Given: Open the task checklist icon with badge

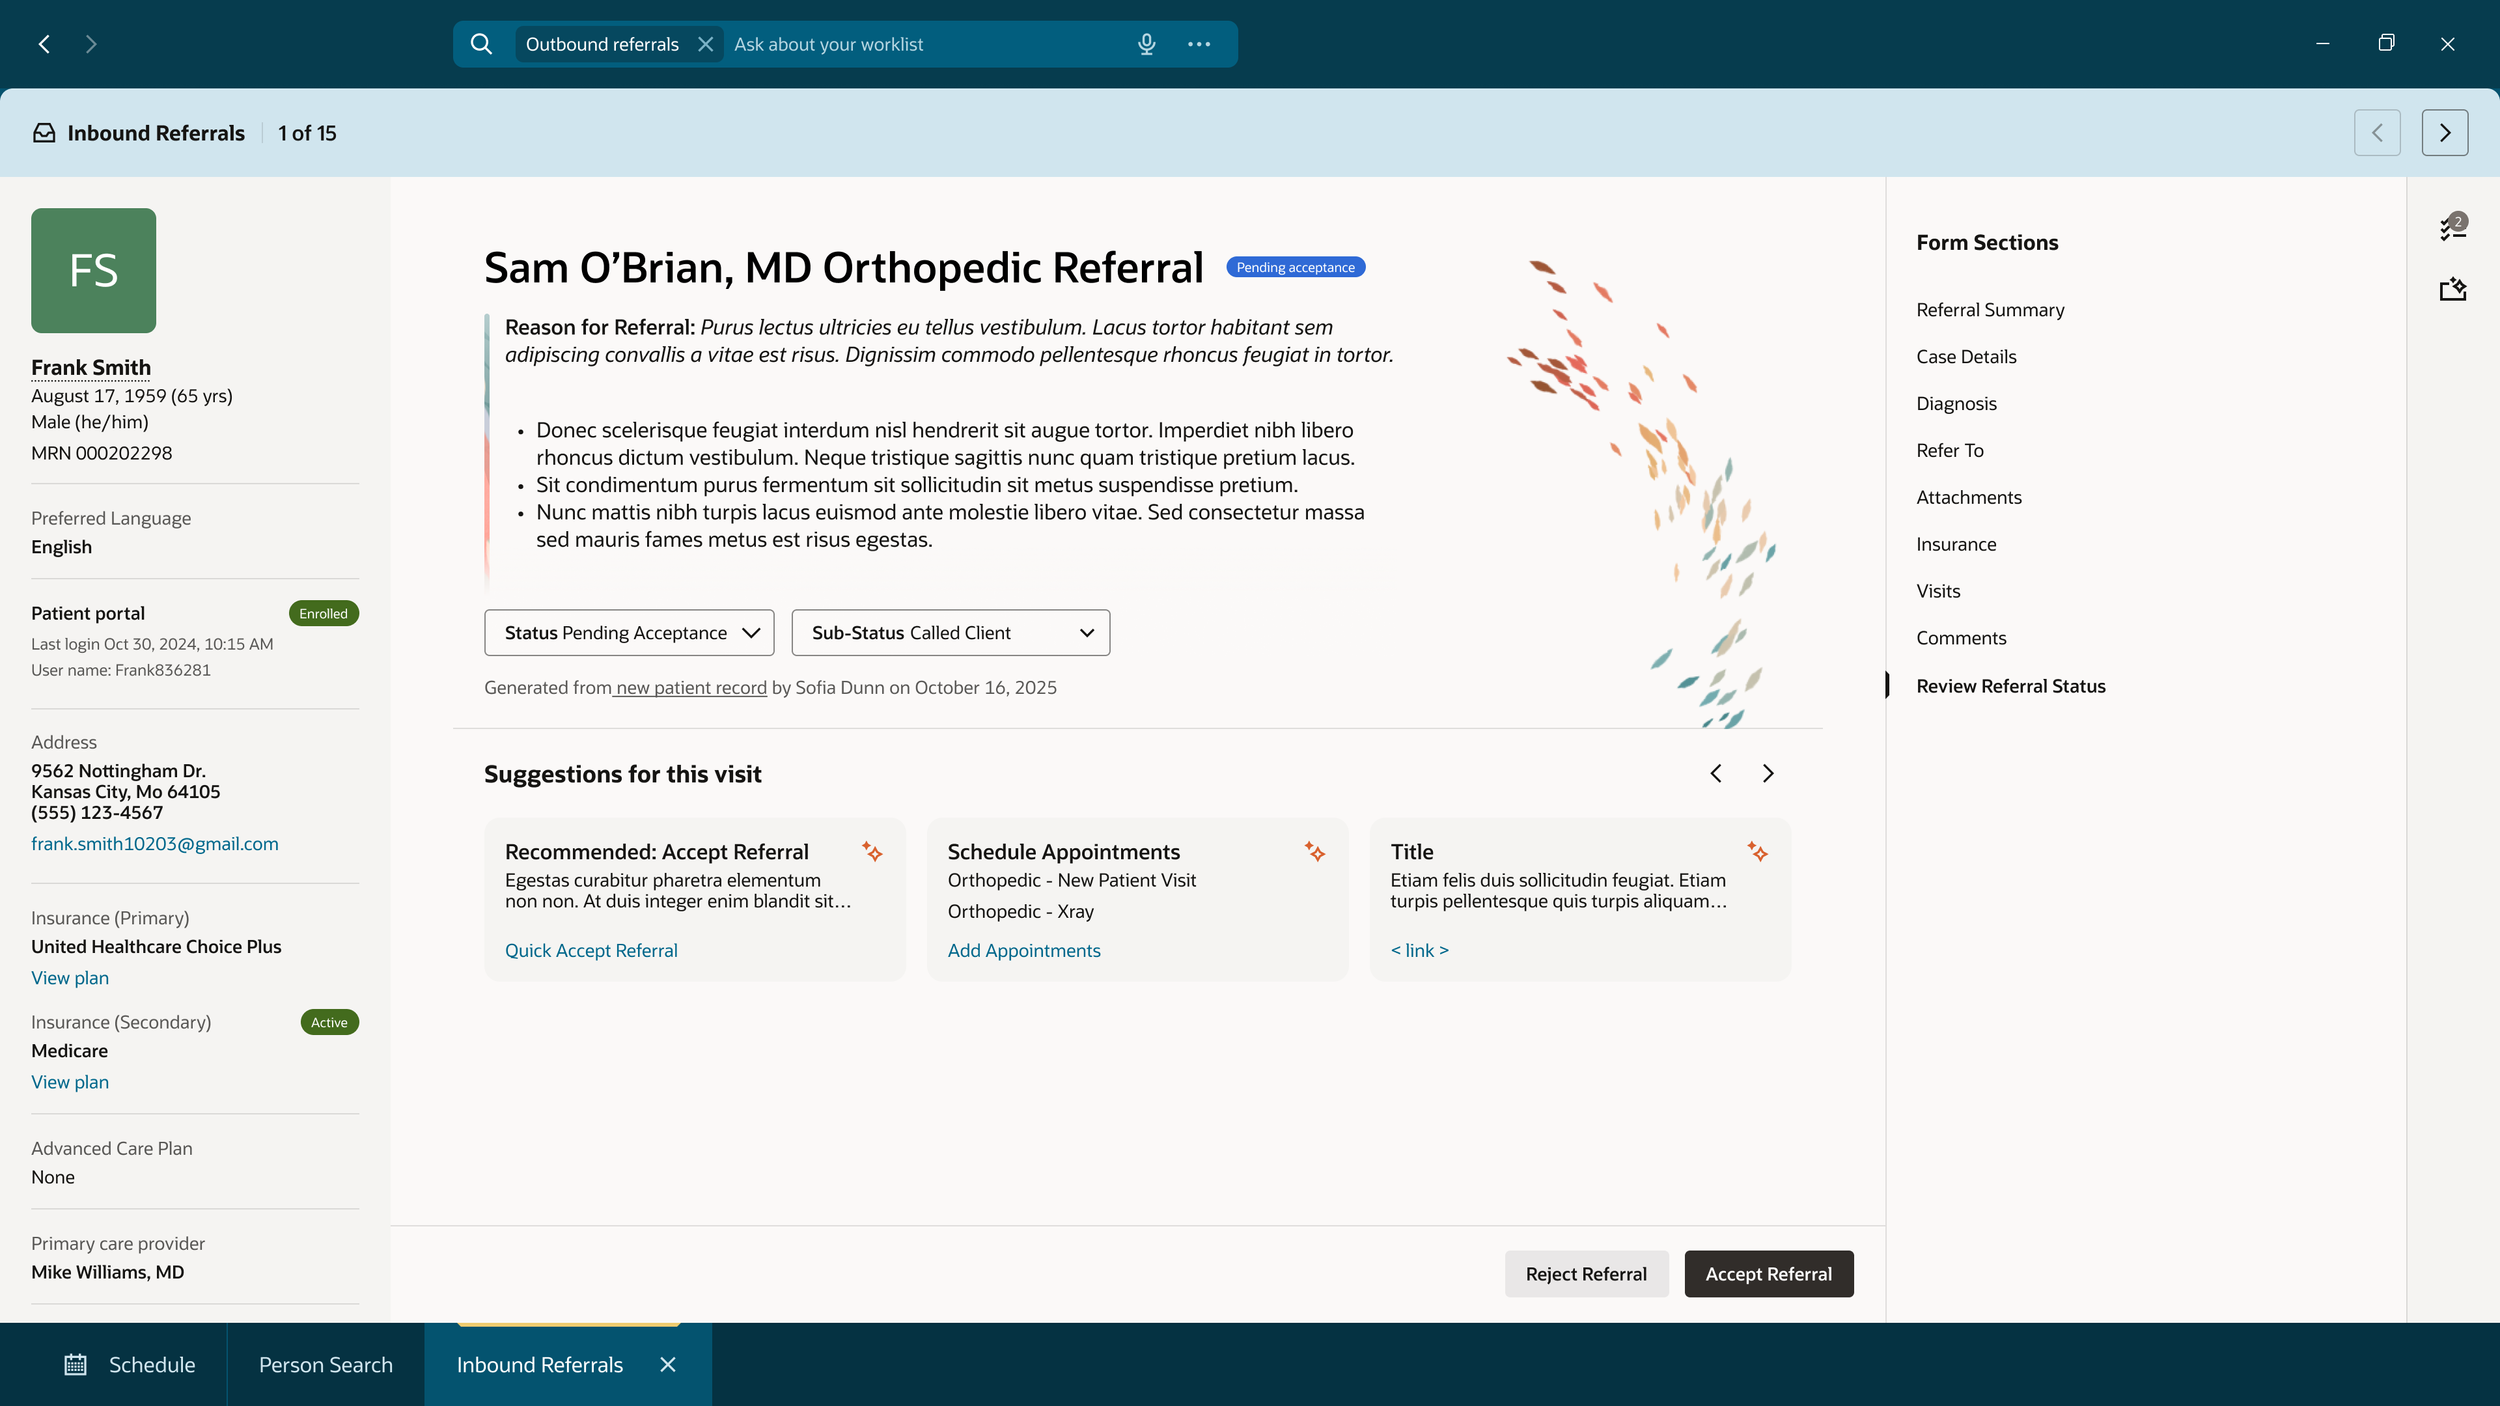Looking at the screenshot, I should coord(2452,227).
